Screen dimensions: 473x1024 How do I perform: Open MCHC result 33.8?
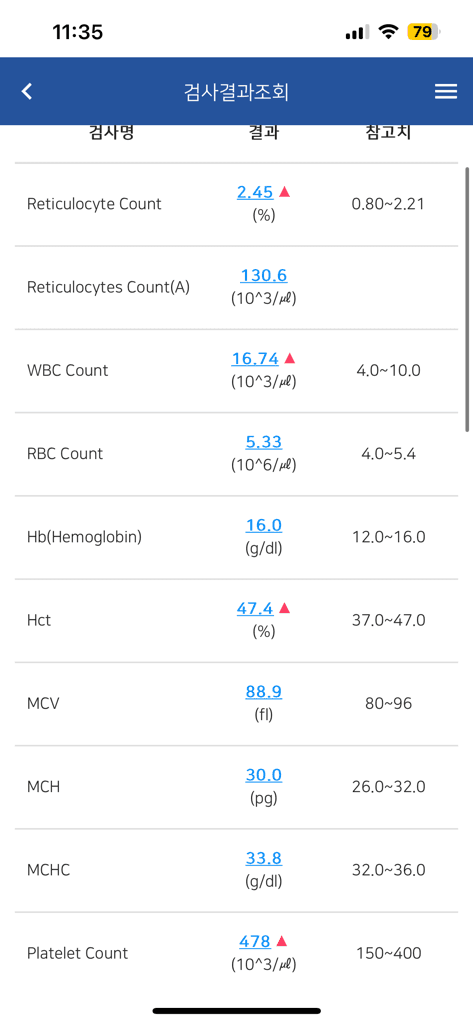click(x=263, y=858)
